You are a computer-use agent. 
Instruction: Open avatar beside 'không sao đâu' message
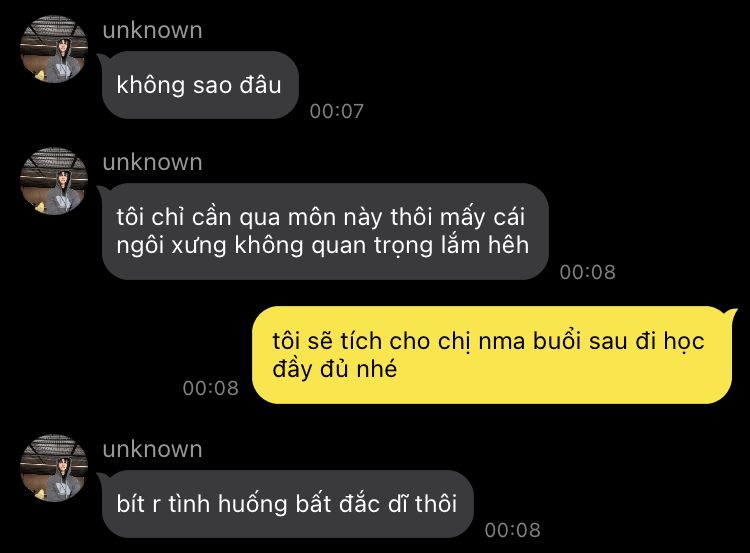tap(54, 49)
